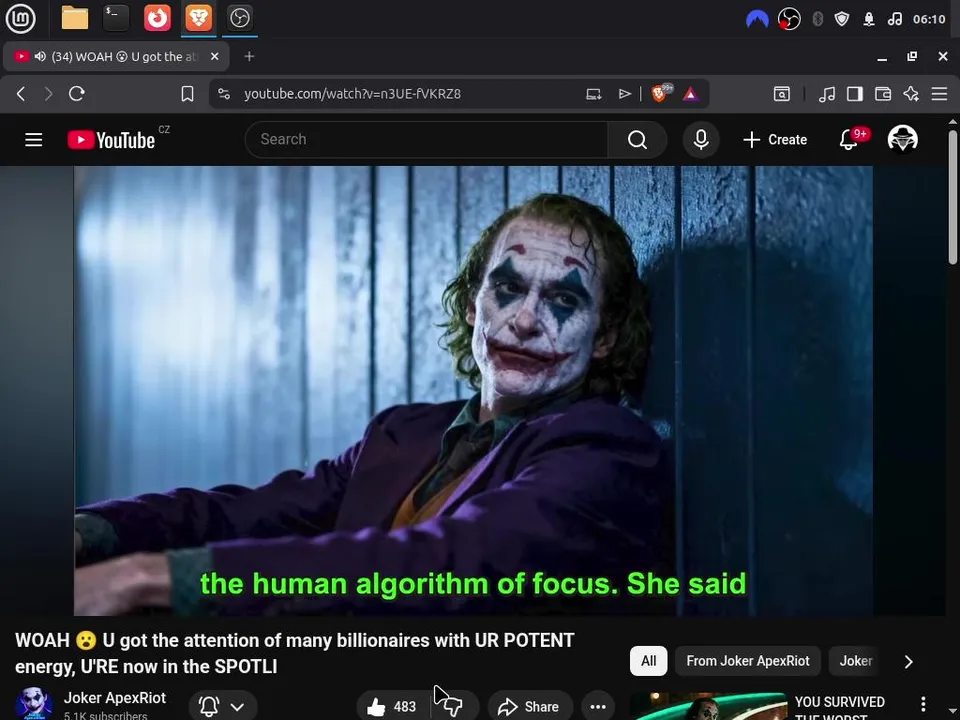Toggle the browser sidebar panel

[x=855, y=94]
